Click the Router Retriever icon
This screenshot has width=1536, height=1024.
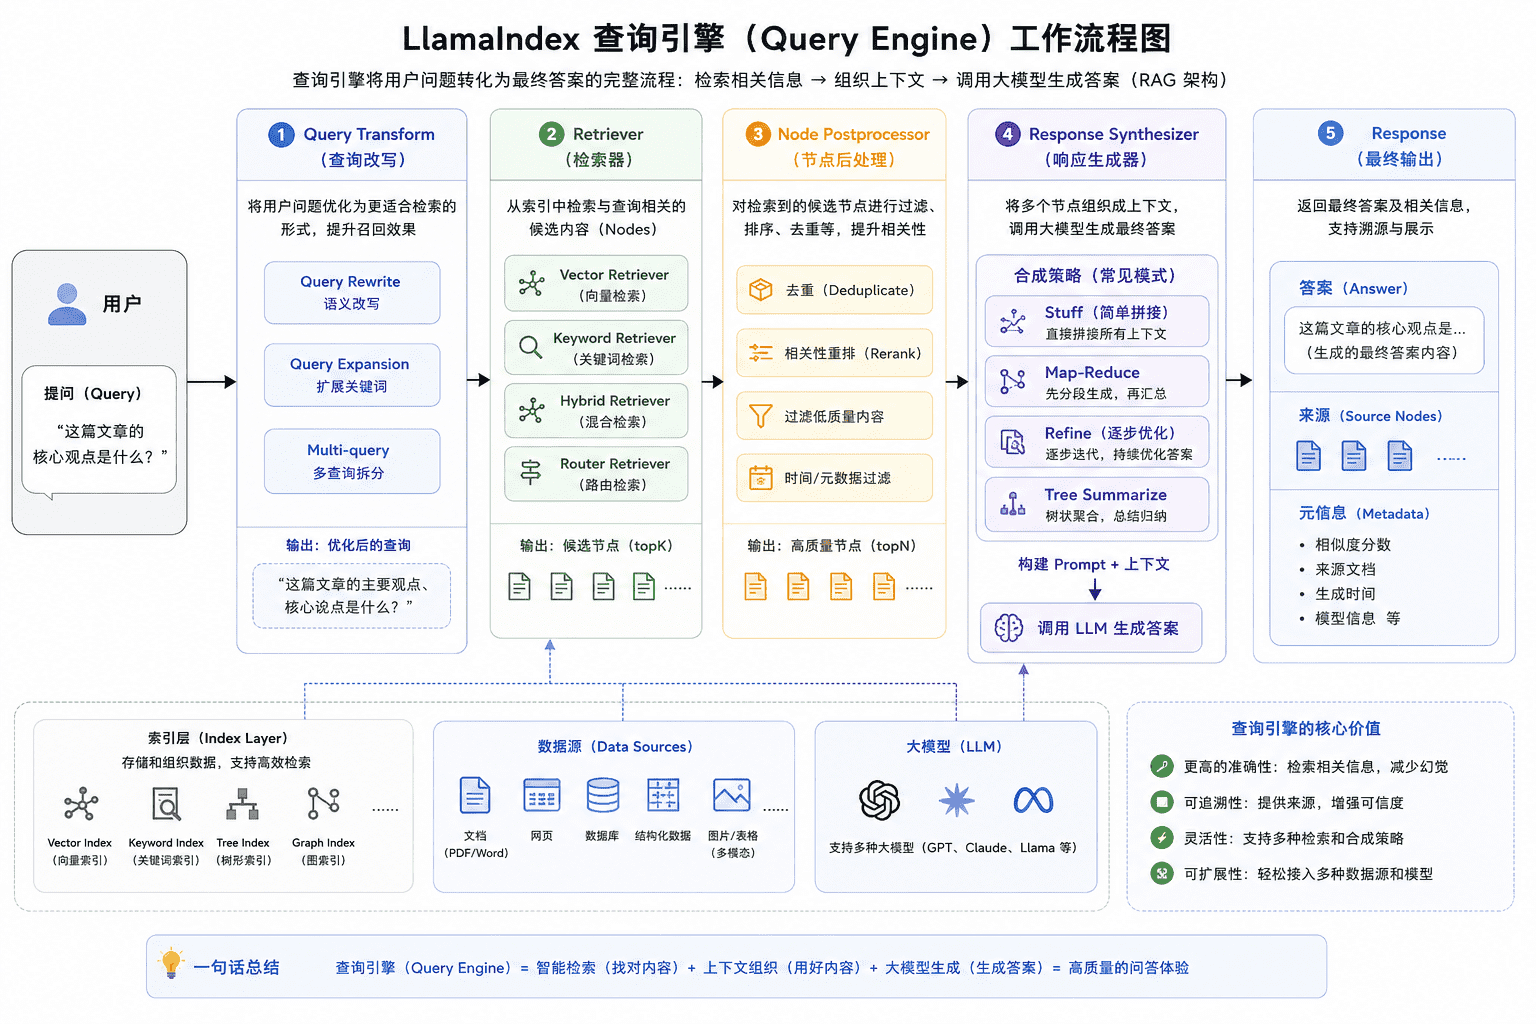point(531,473)
